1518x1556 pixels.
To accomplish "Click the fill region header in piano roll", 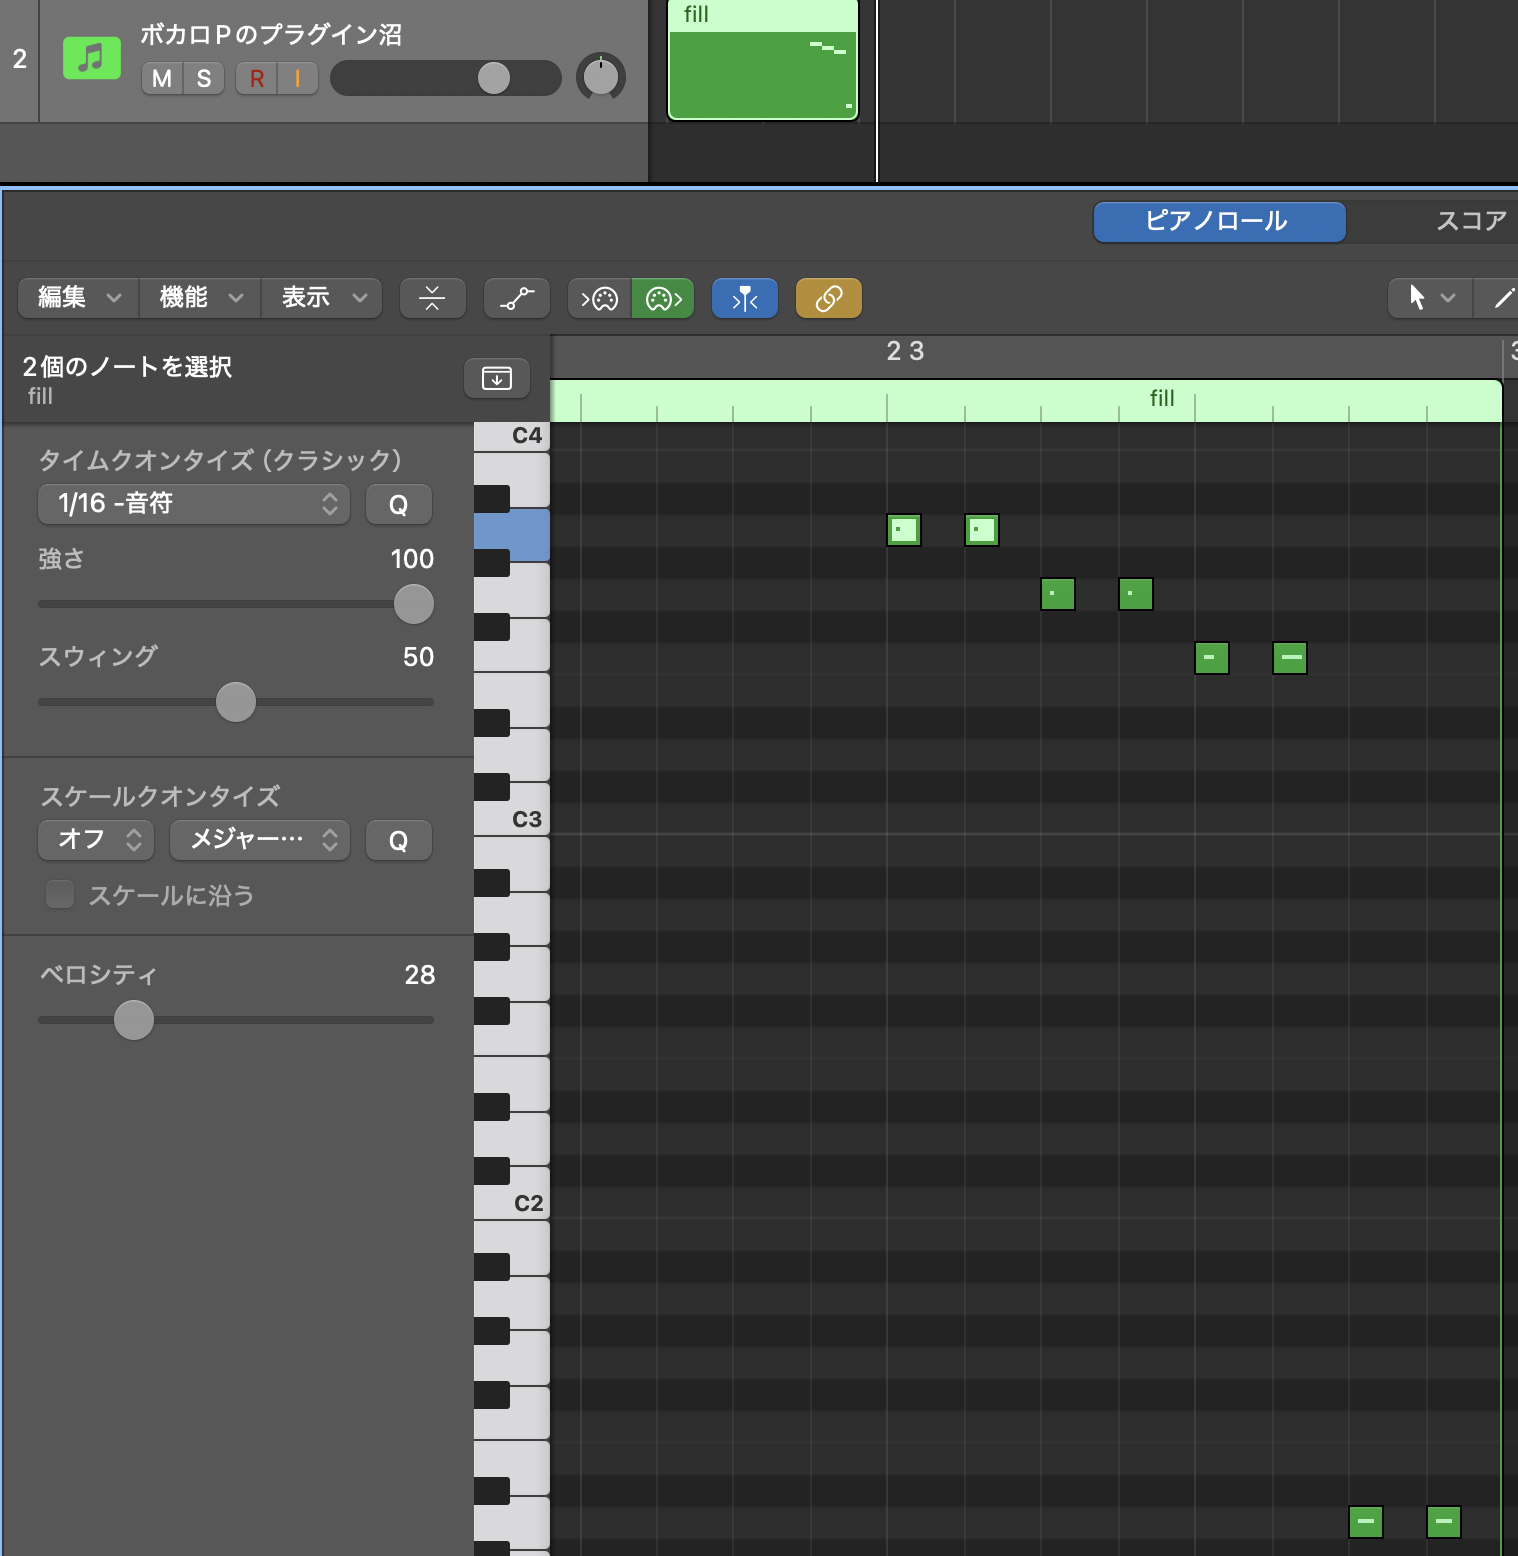I will pos(1026,400).
